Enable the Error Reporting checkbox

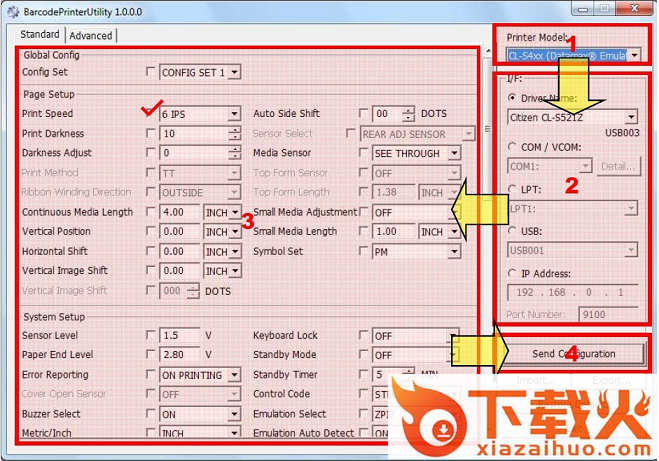pos(150,374)
